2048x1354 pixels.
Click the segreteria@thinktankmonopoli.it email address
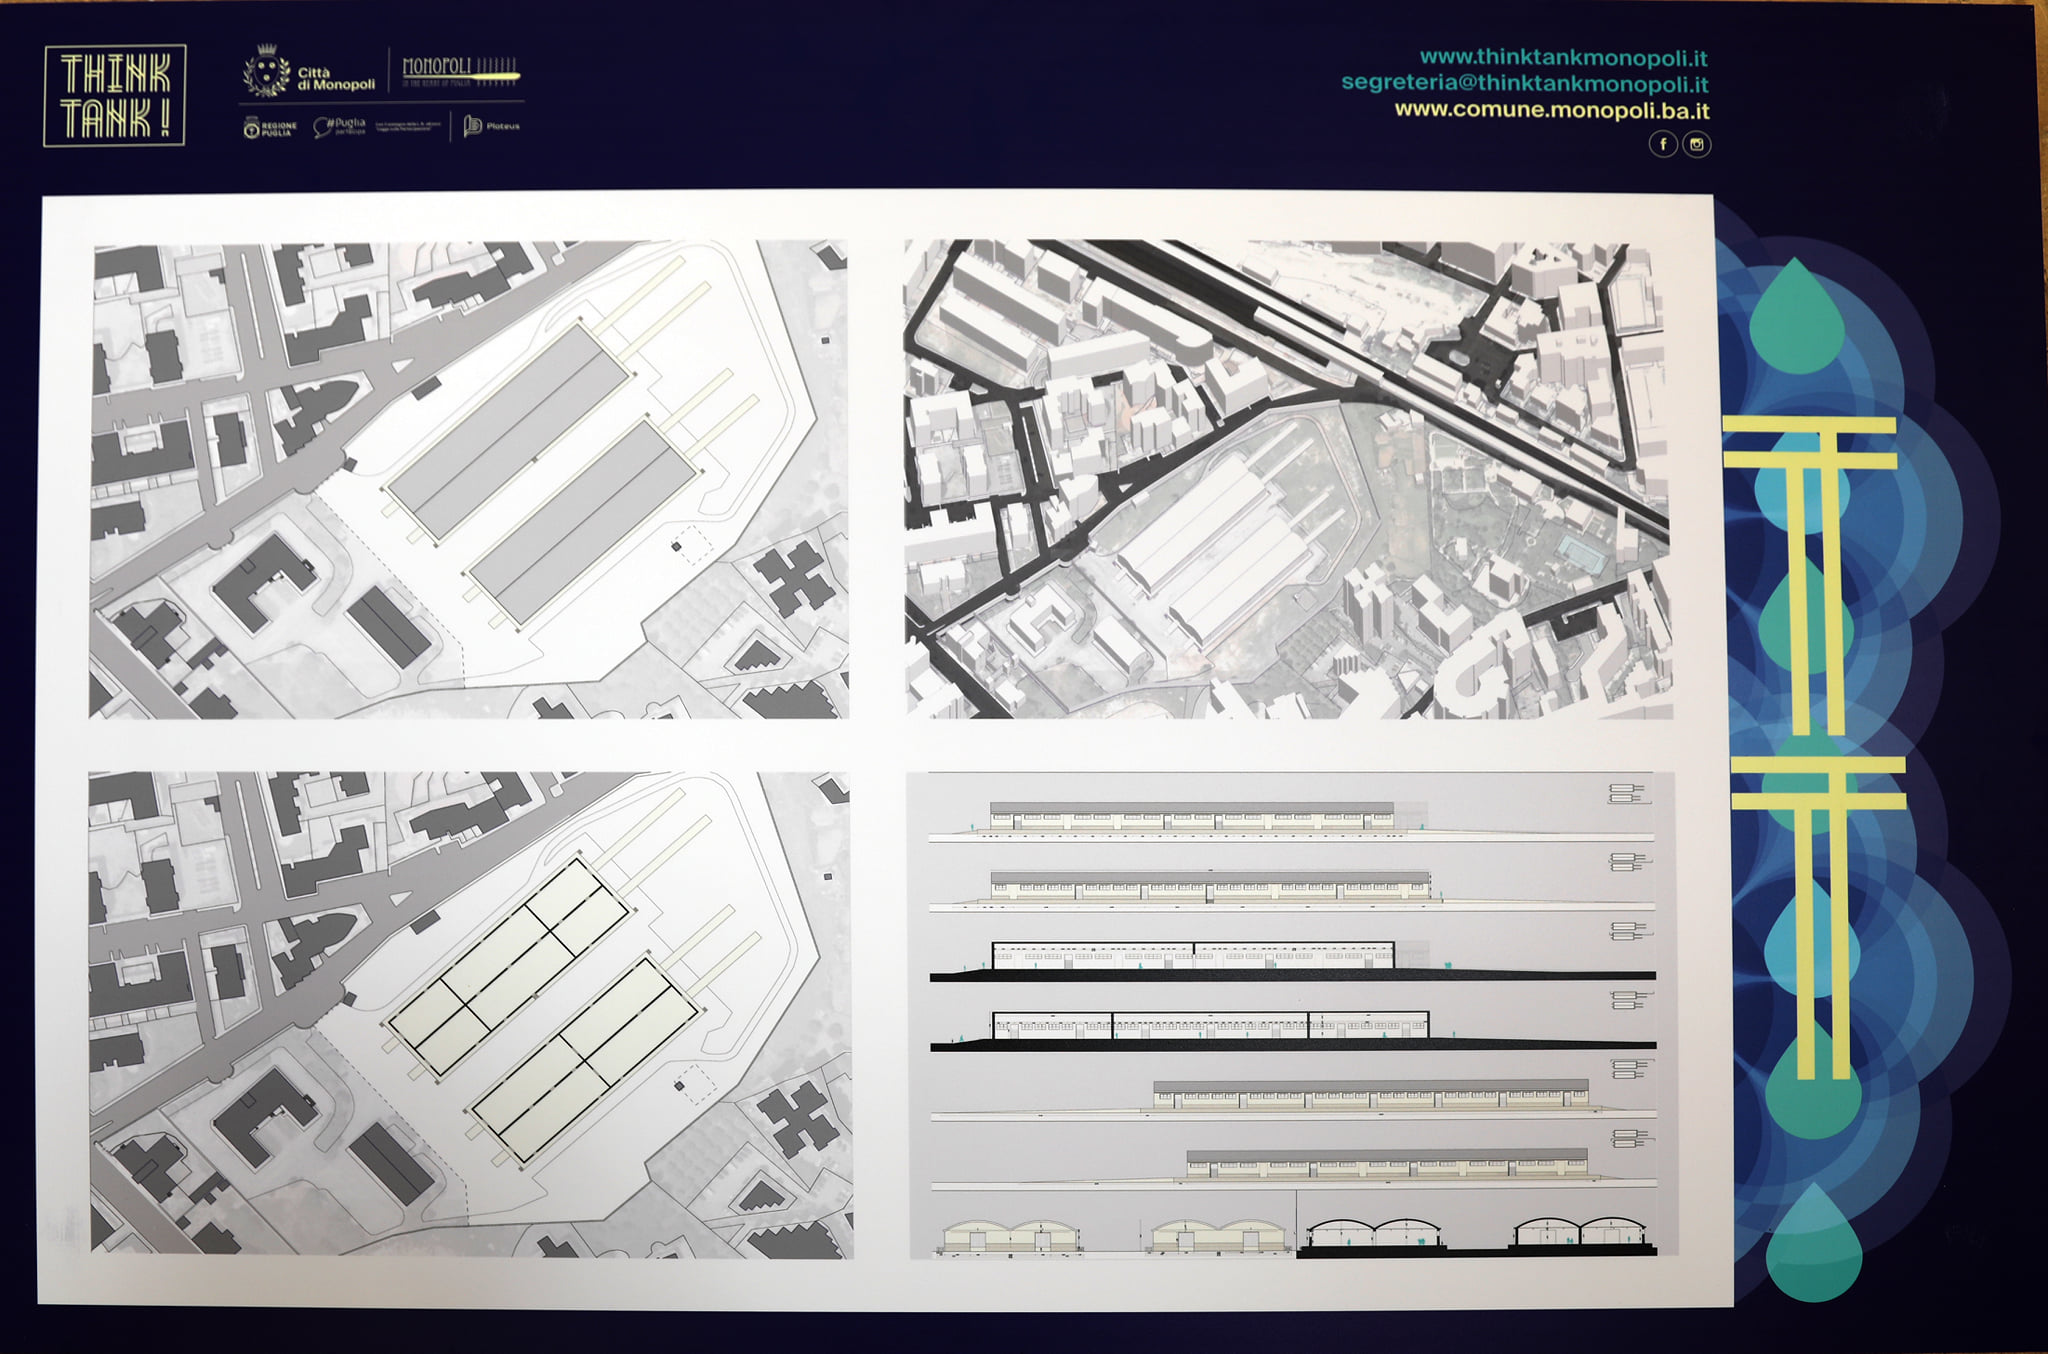click(1524, 83)
